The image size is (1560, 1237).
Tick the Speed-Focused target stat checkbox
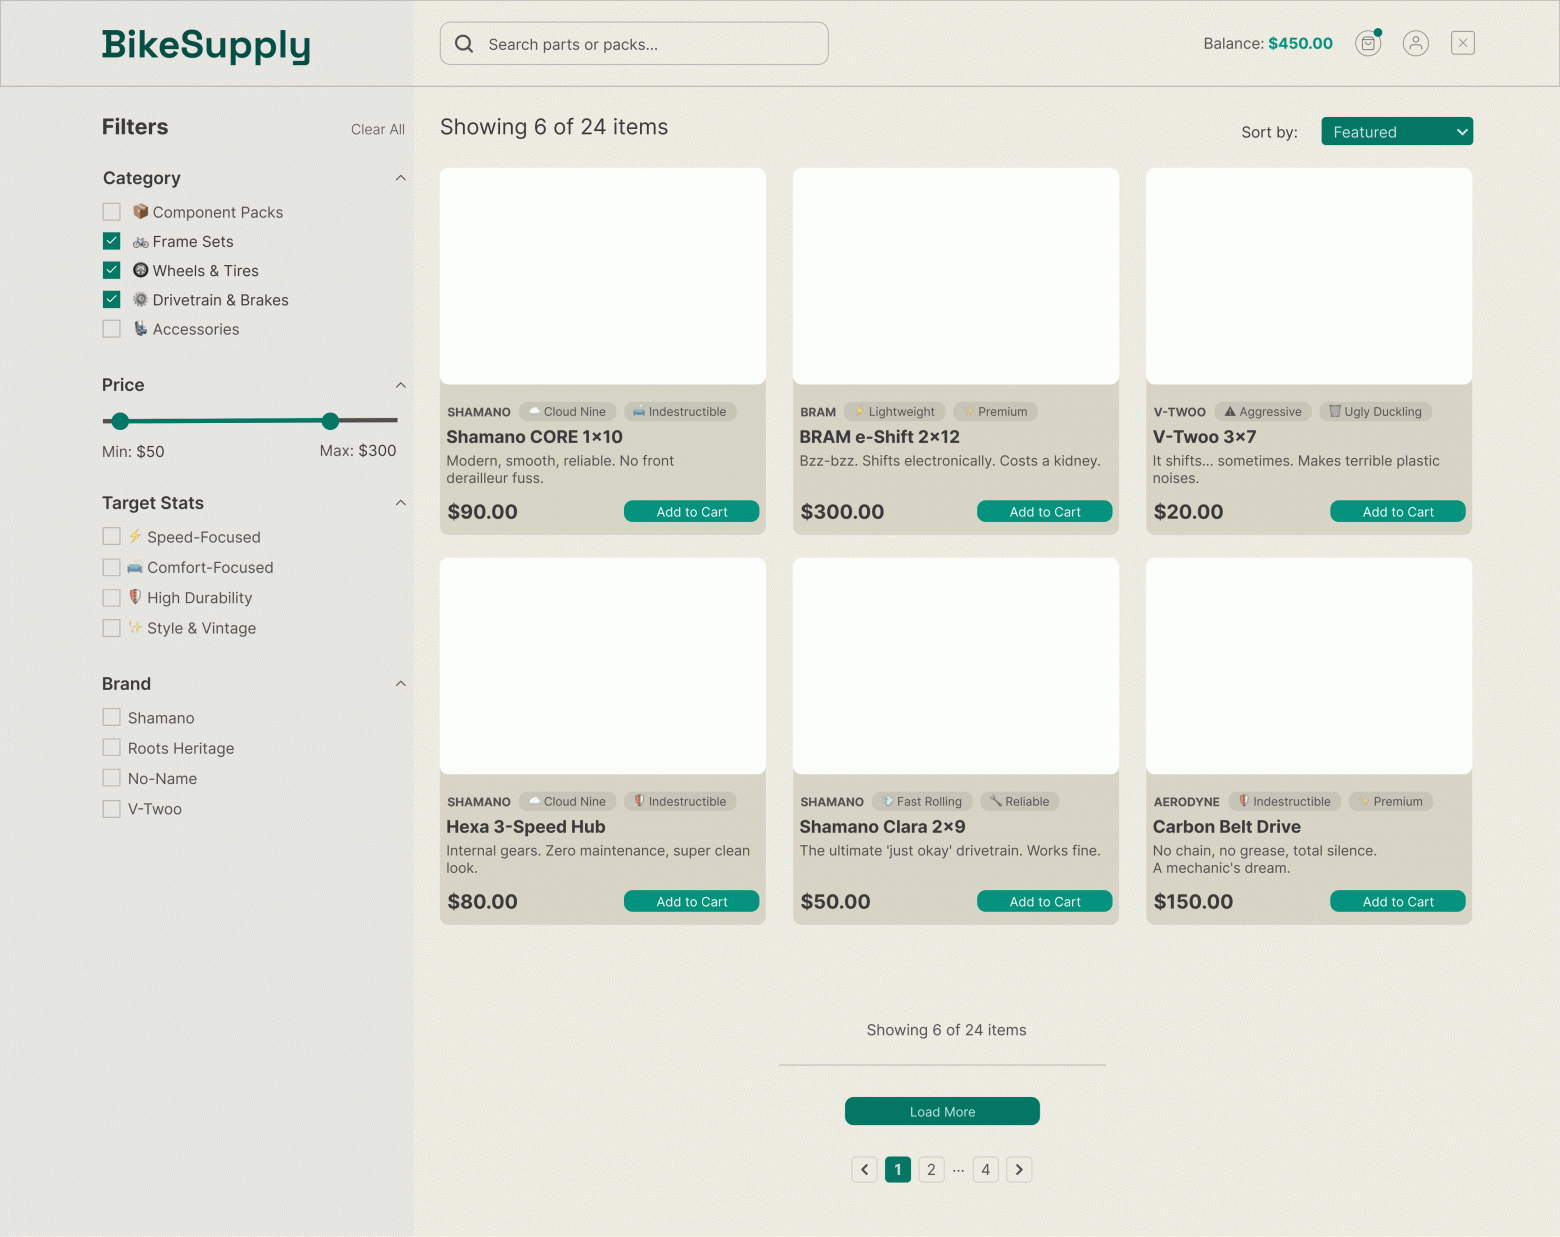pos(111,537)
